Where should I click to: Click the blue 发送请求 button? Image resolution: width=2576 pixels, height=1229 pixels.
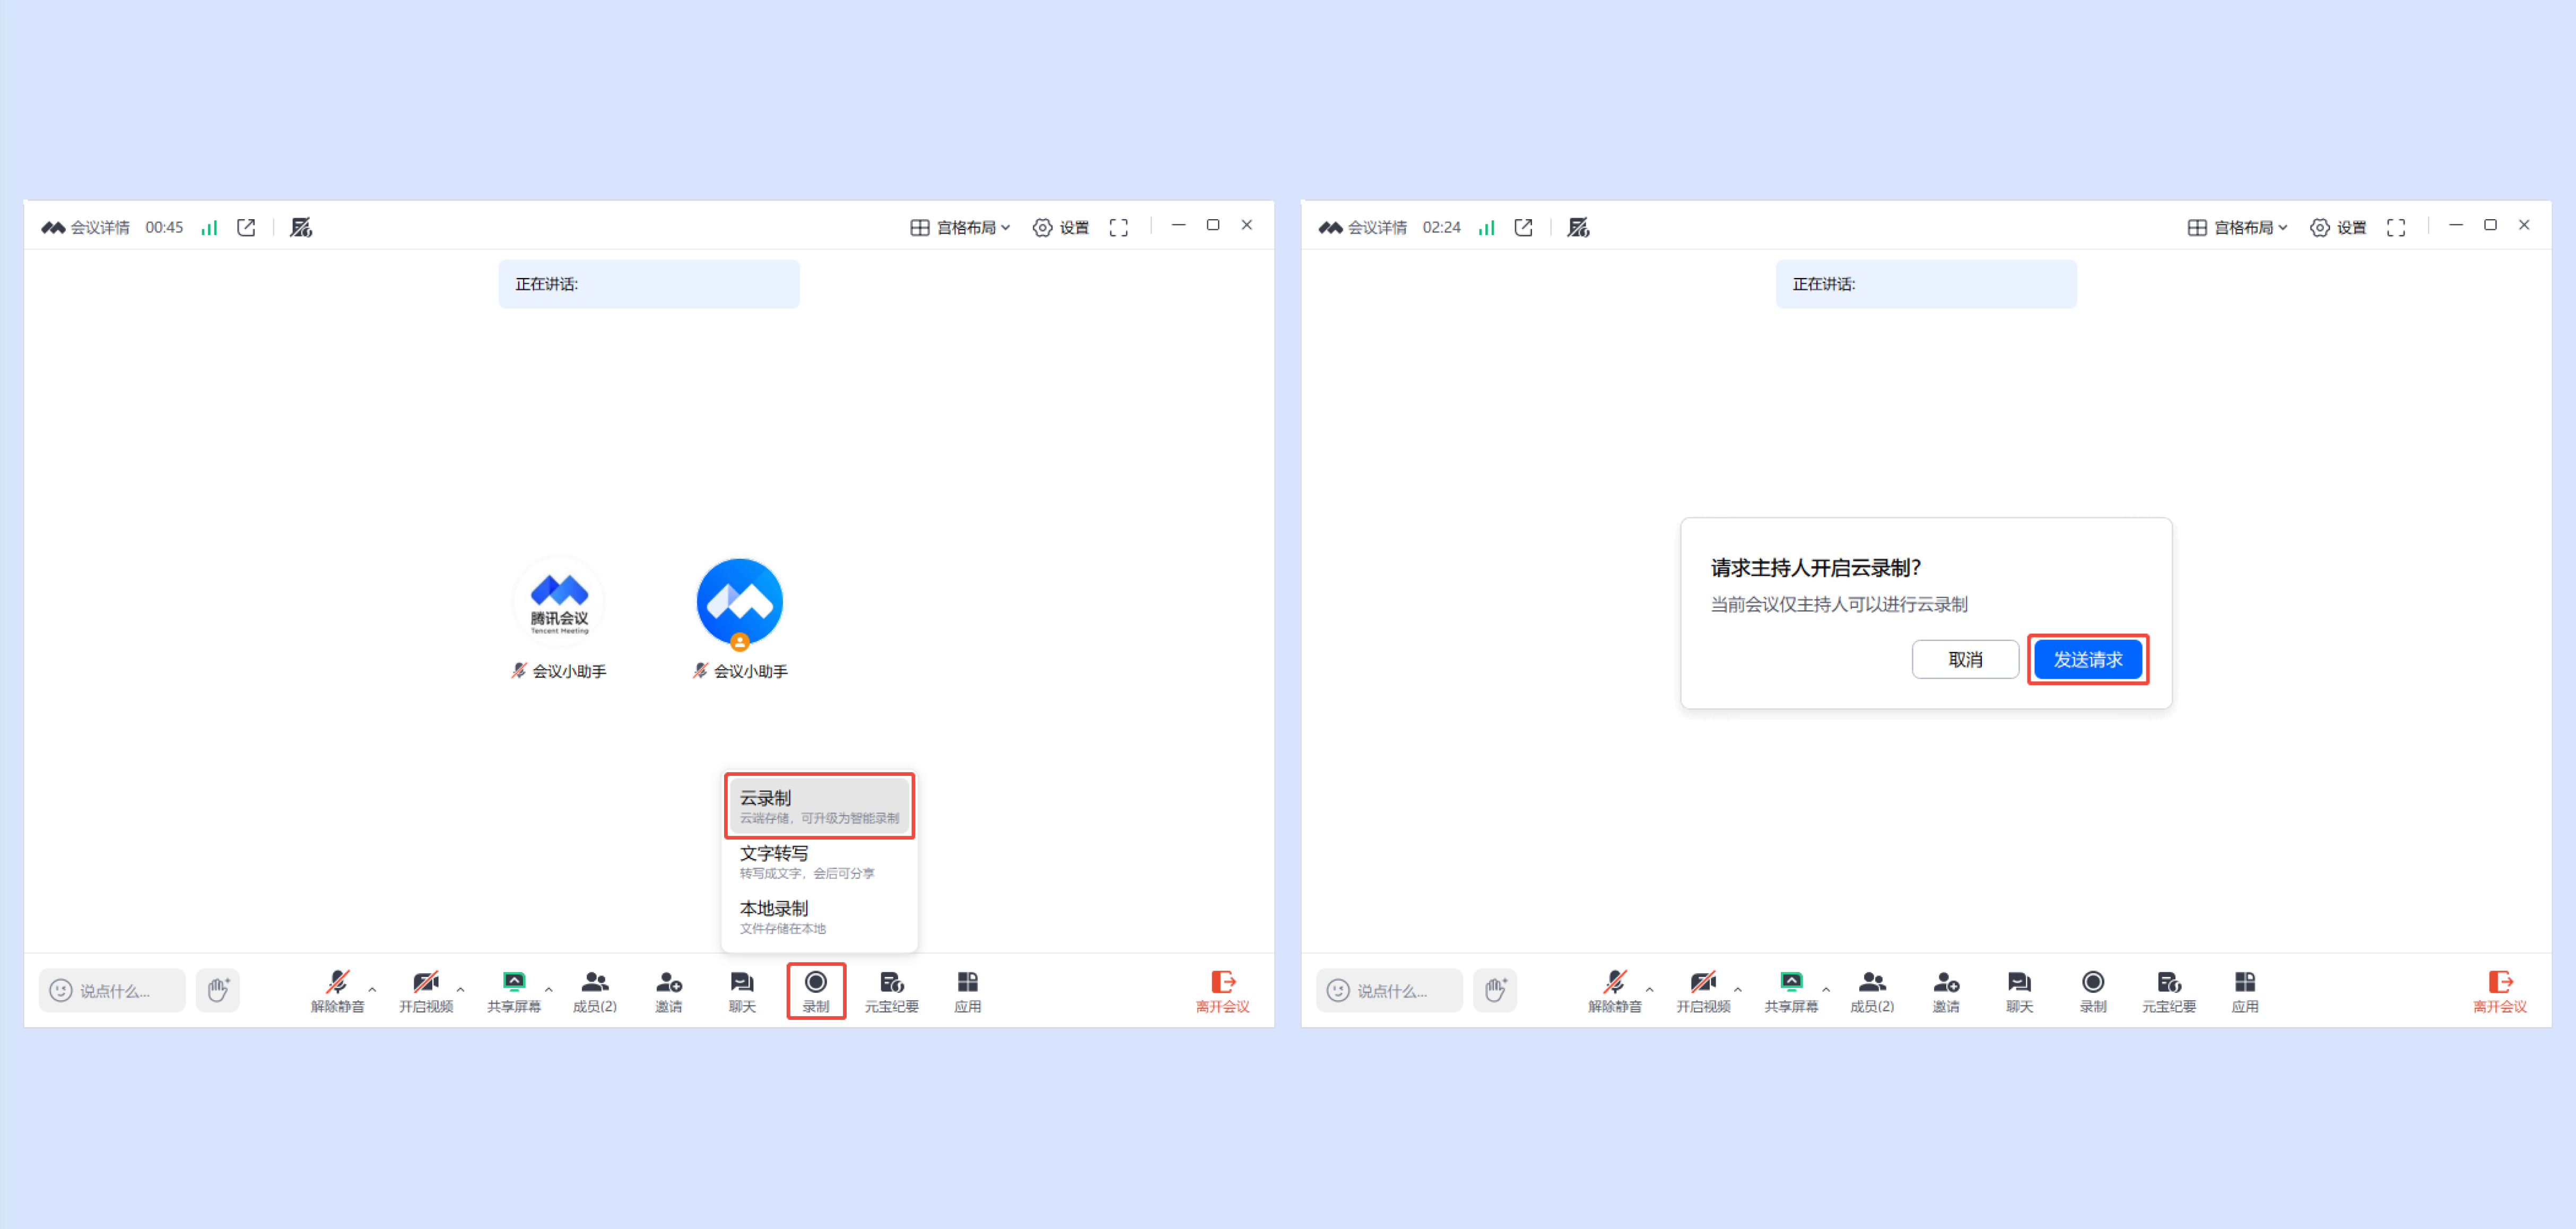tap(2087, 659)
